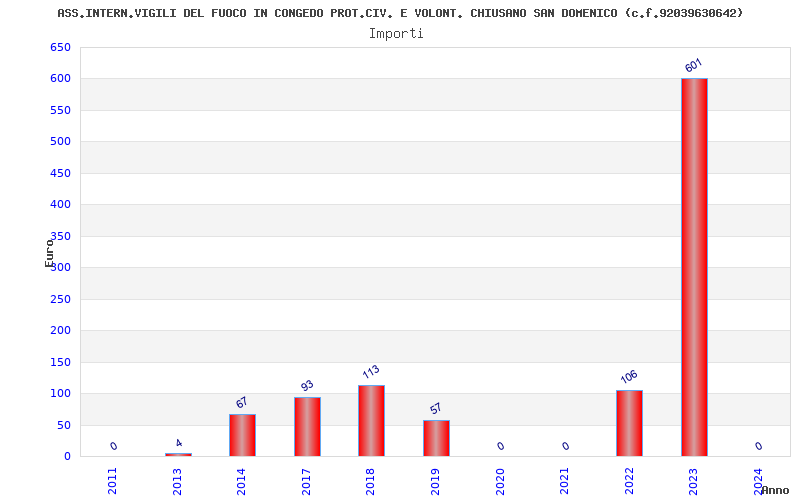Click the x-axis year label 2014
This screenshot has width=800, height=500.
click(x=241, y=481)
